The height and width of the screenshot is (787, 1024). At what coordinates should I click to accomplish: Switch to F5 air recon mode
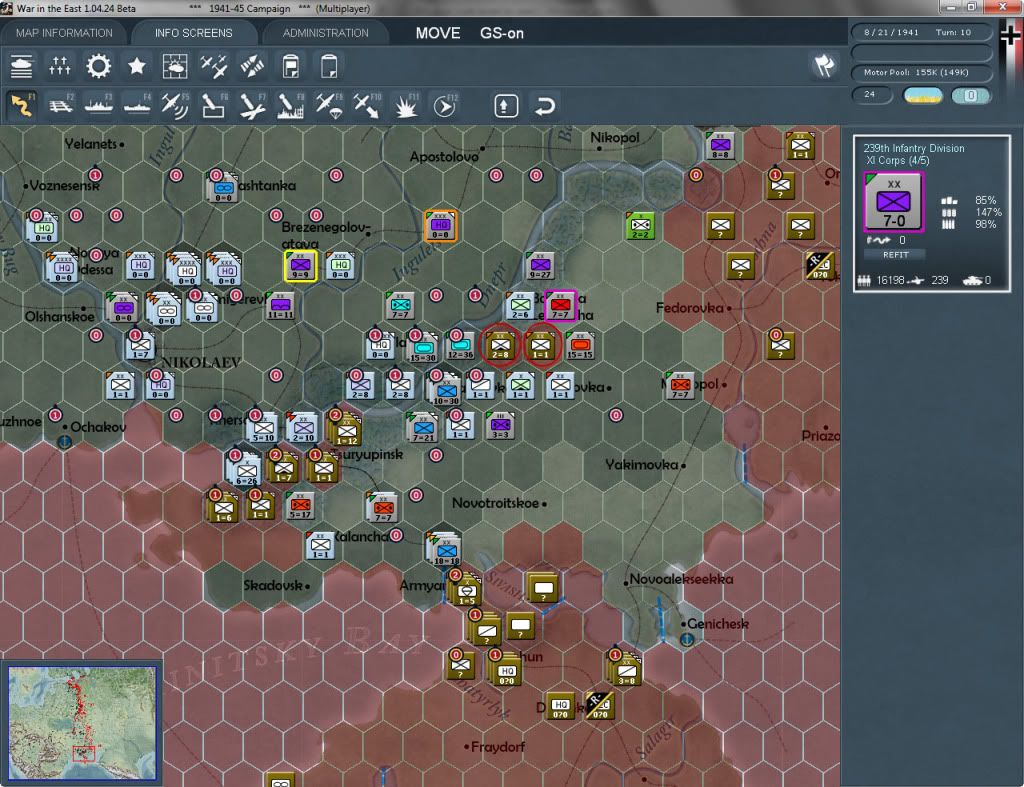175,105
